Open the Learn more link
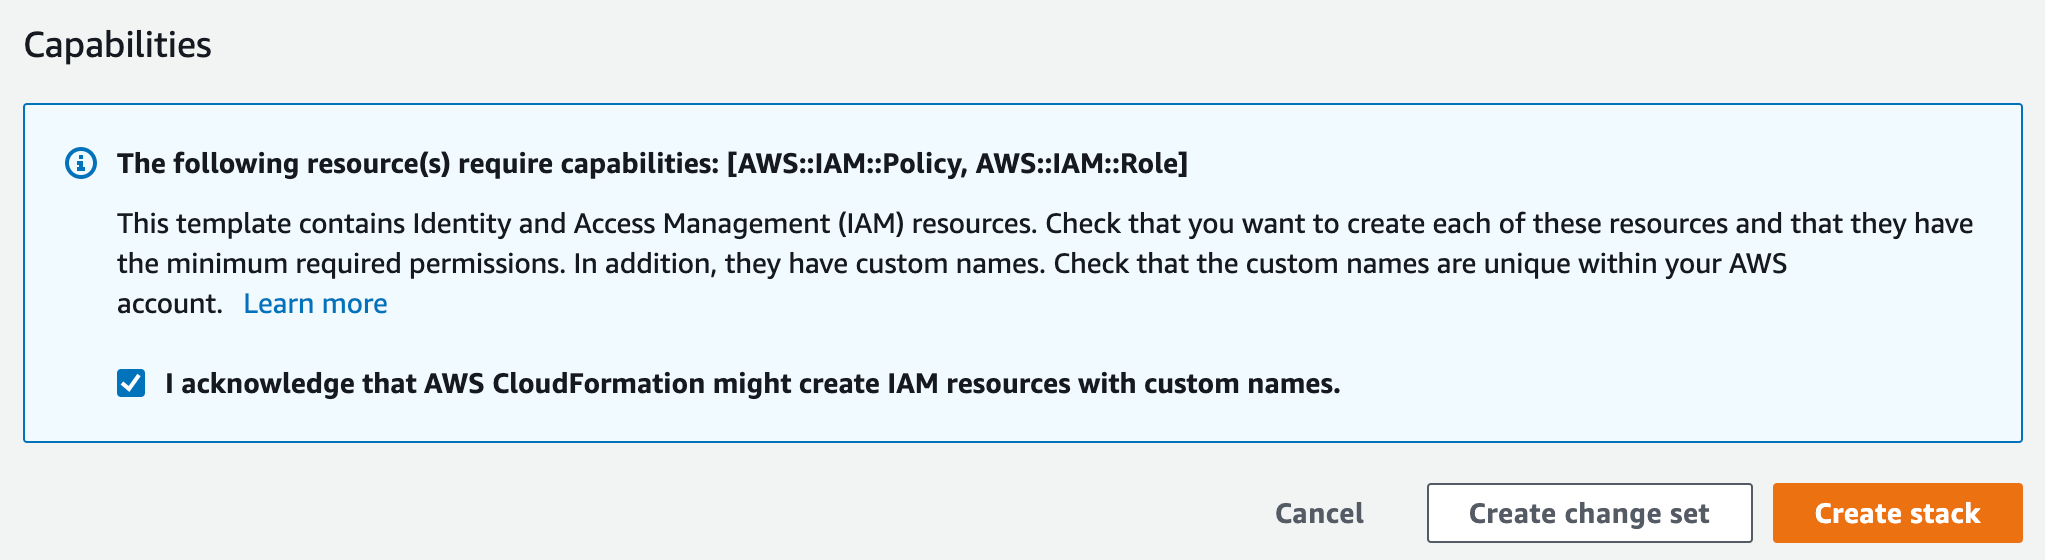 315,303
